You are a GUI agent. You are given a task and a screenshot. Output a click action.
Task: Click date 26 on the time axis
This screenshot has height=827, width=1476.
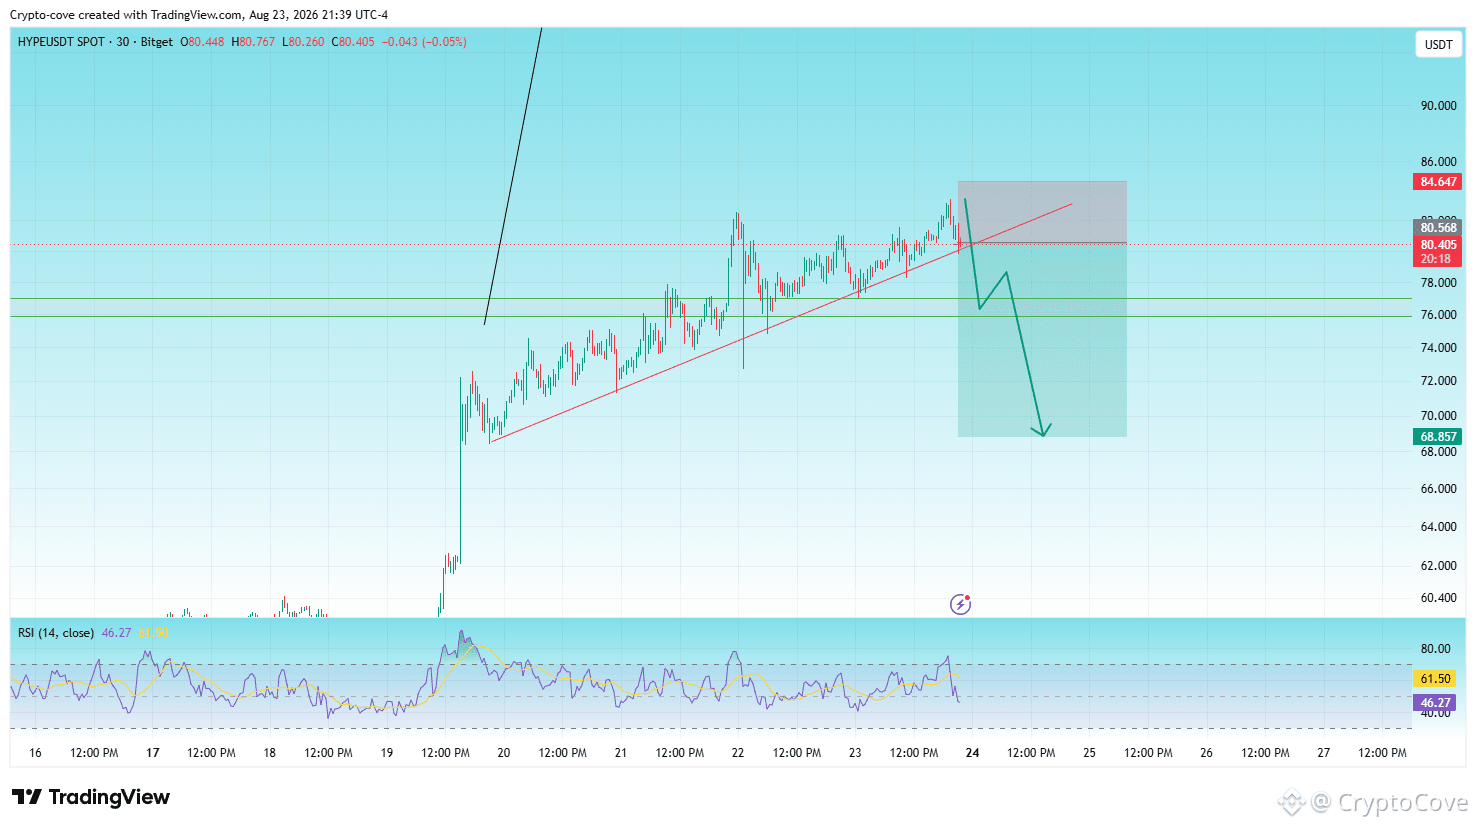pos(1206,753)
